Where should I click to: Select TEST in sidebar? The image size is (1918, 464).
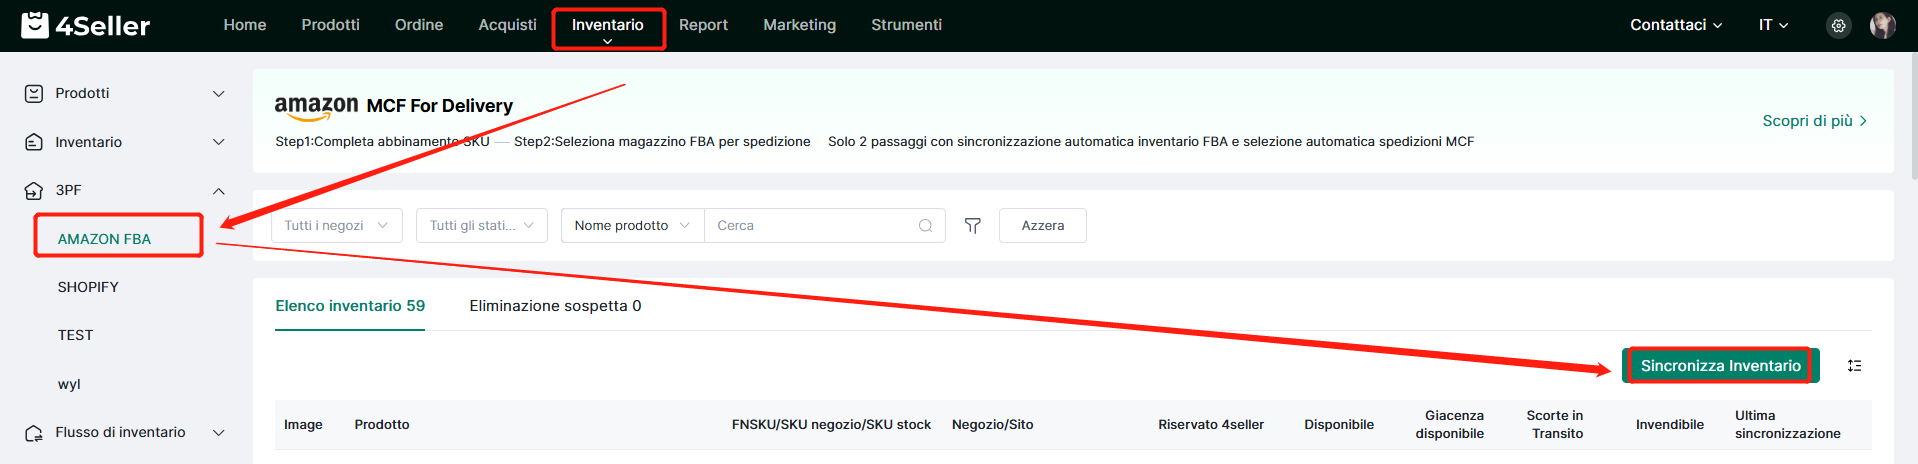pos(75,335)
